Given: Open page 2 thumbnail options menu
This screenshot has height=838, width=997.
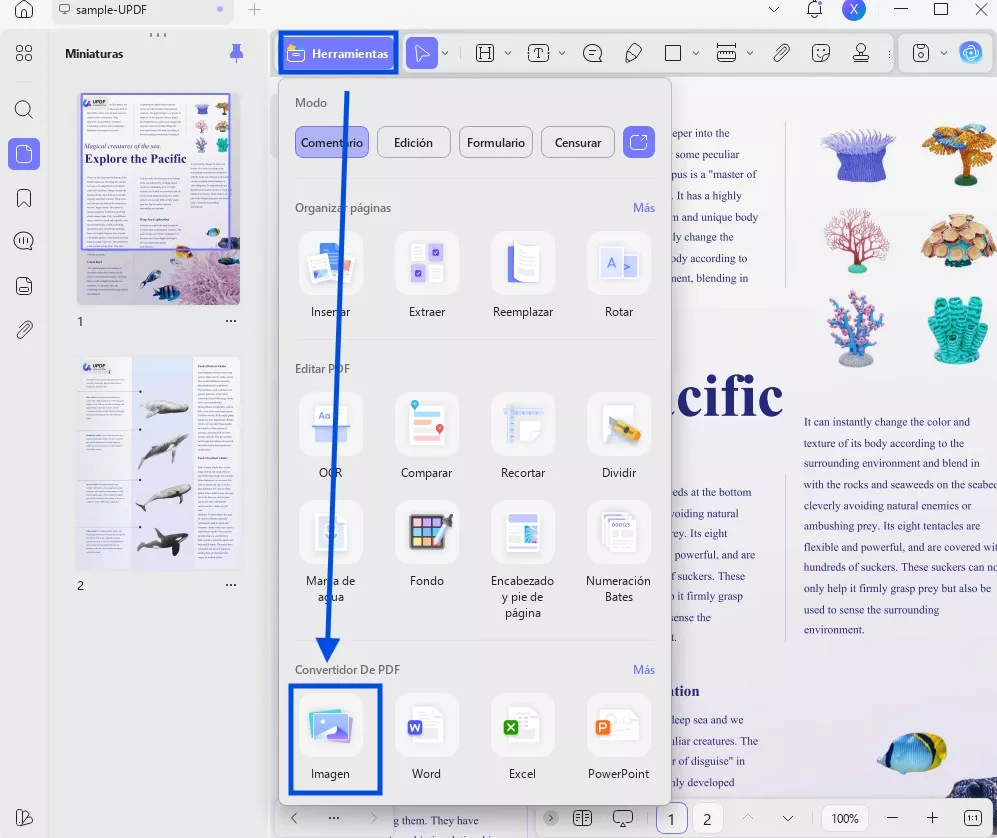Looking at the screenshot, I should click(x=231, y=585).
